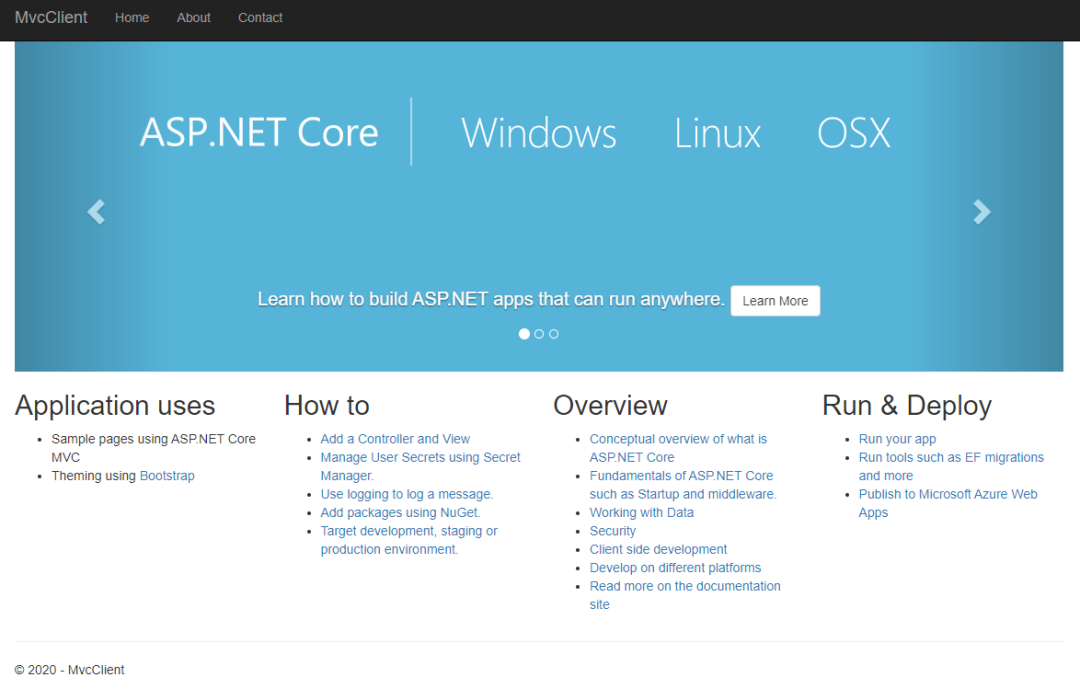The height and width of the screenshot is (689, 1080).
Task: Open Use logging to log a message link
Action: 406,494
